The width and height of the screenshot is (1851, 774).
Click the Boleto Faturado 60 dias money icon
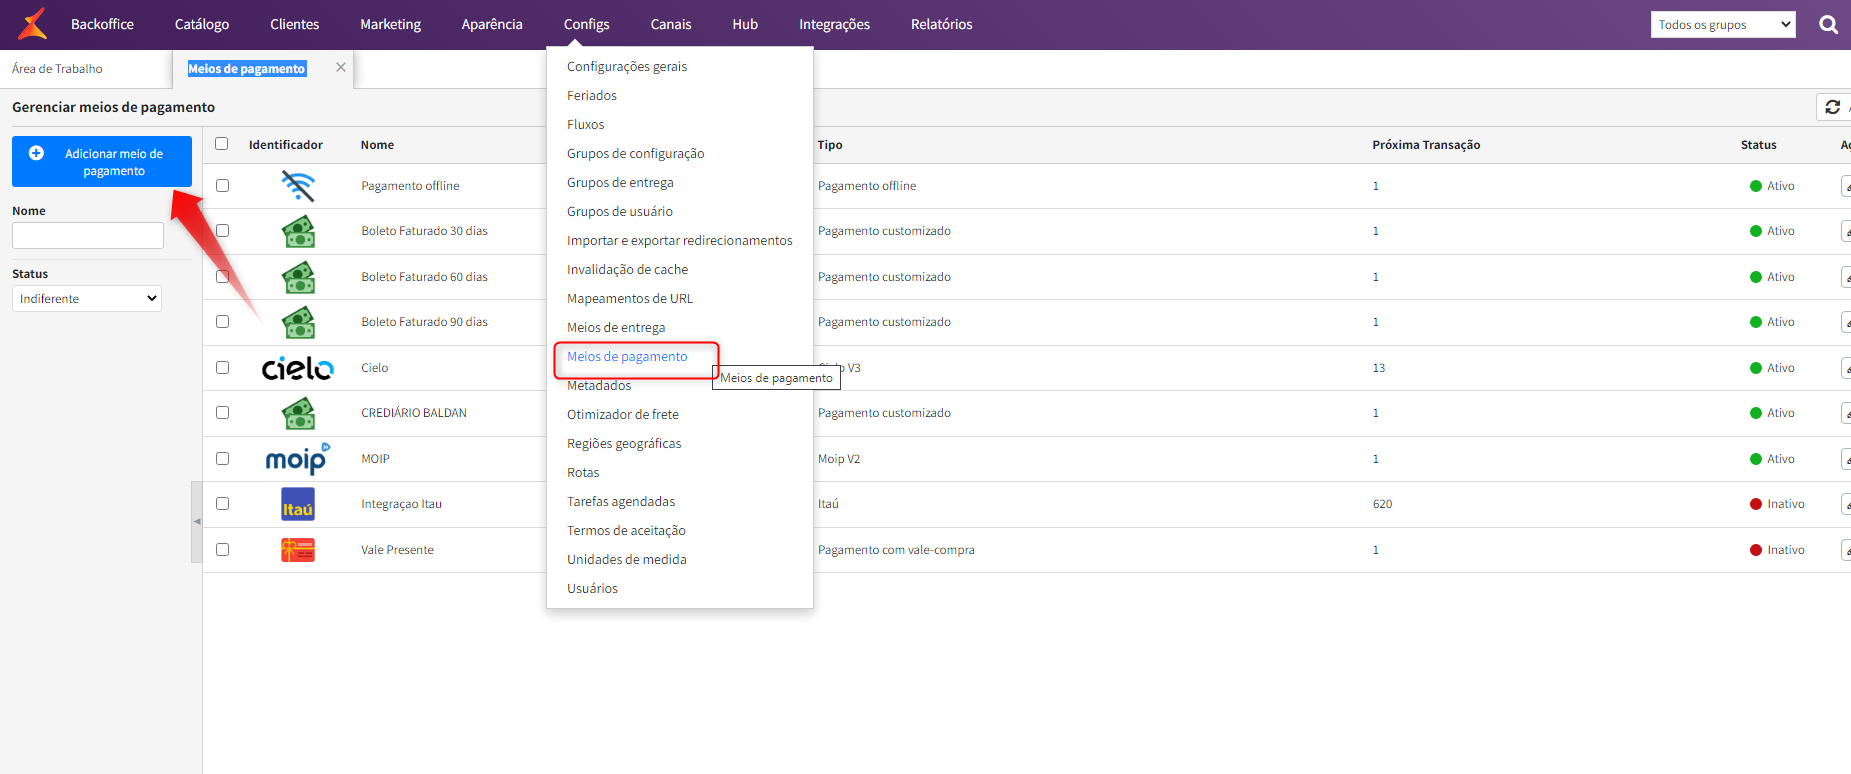coord(298,277)
